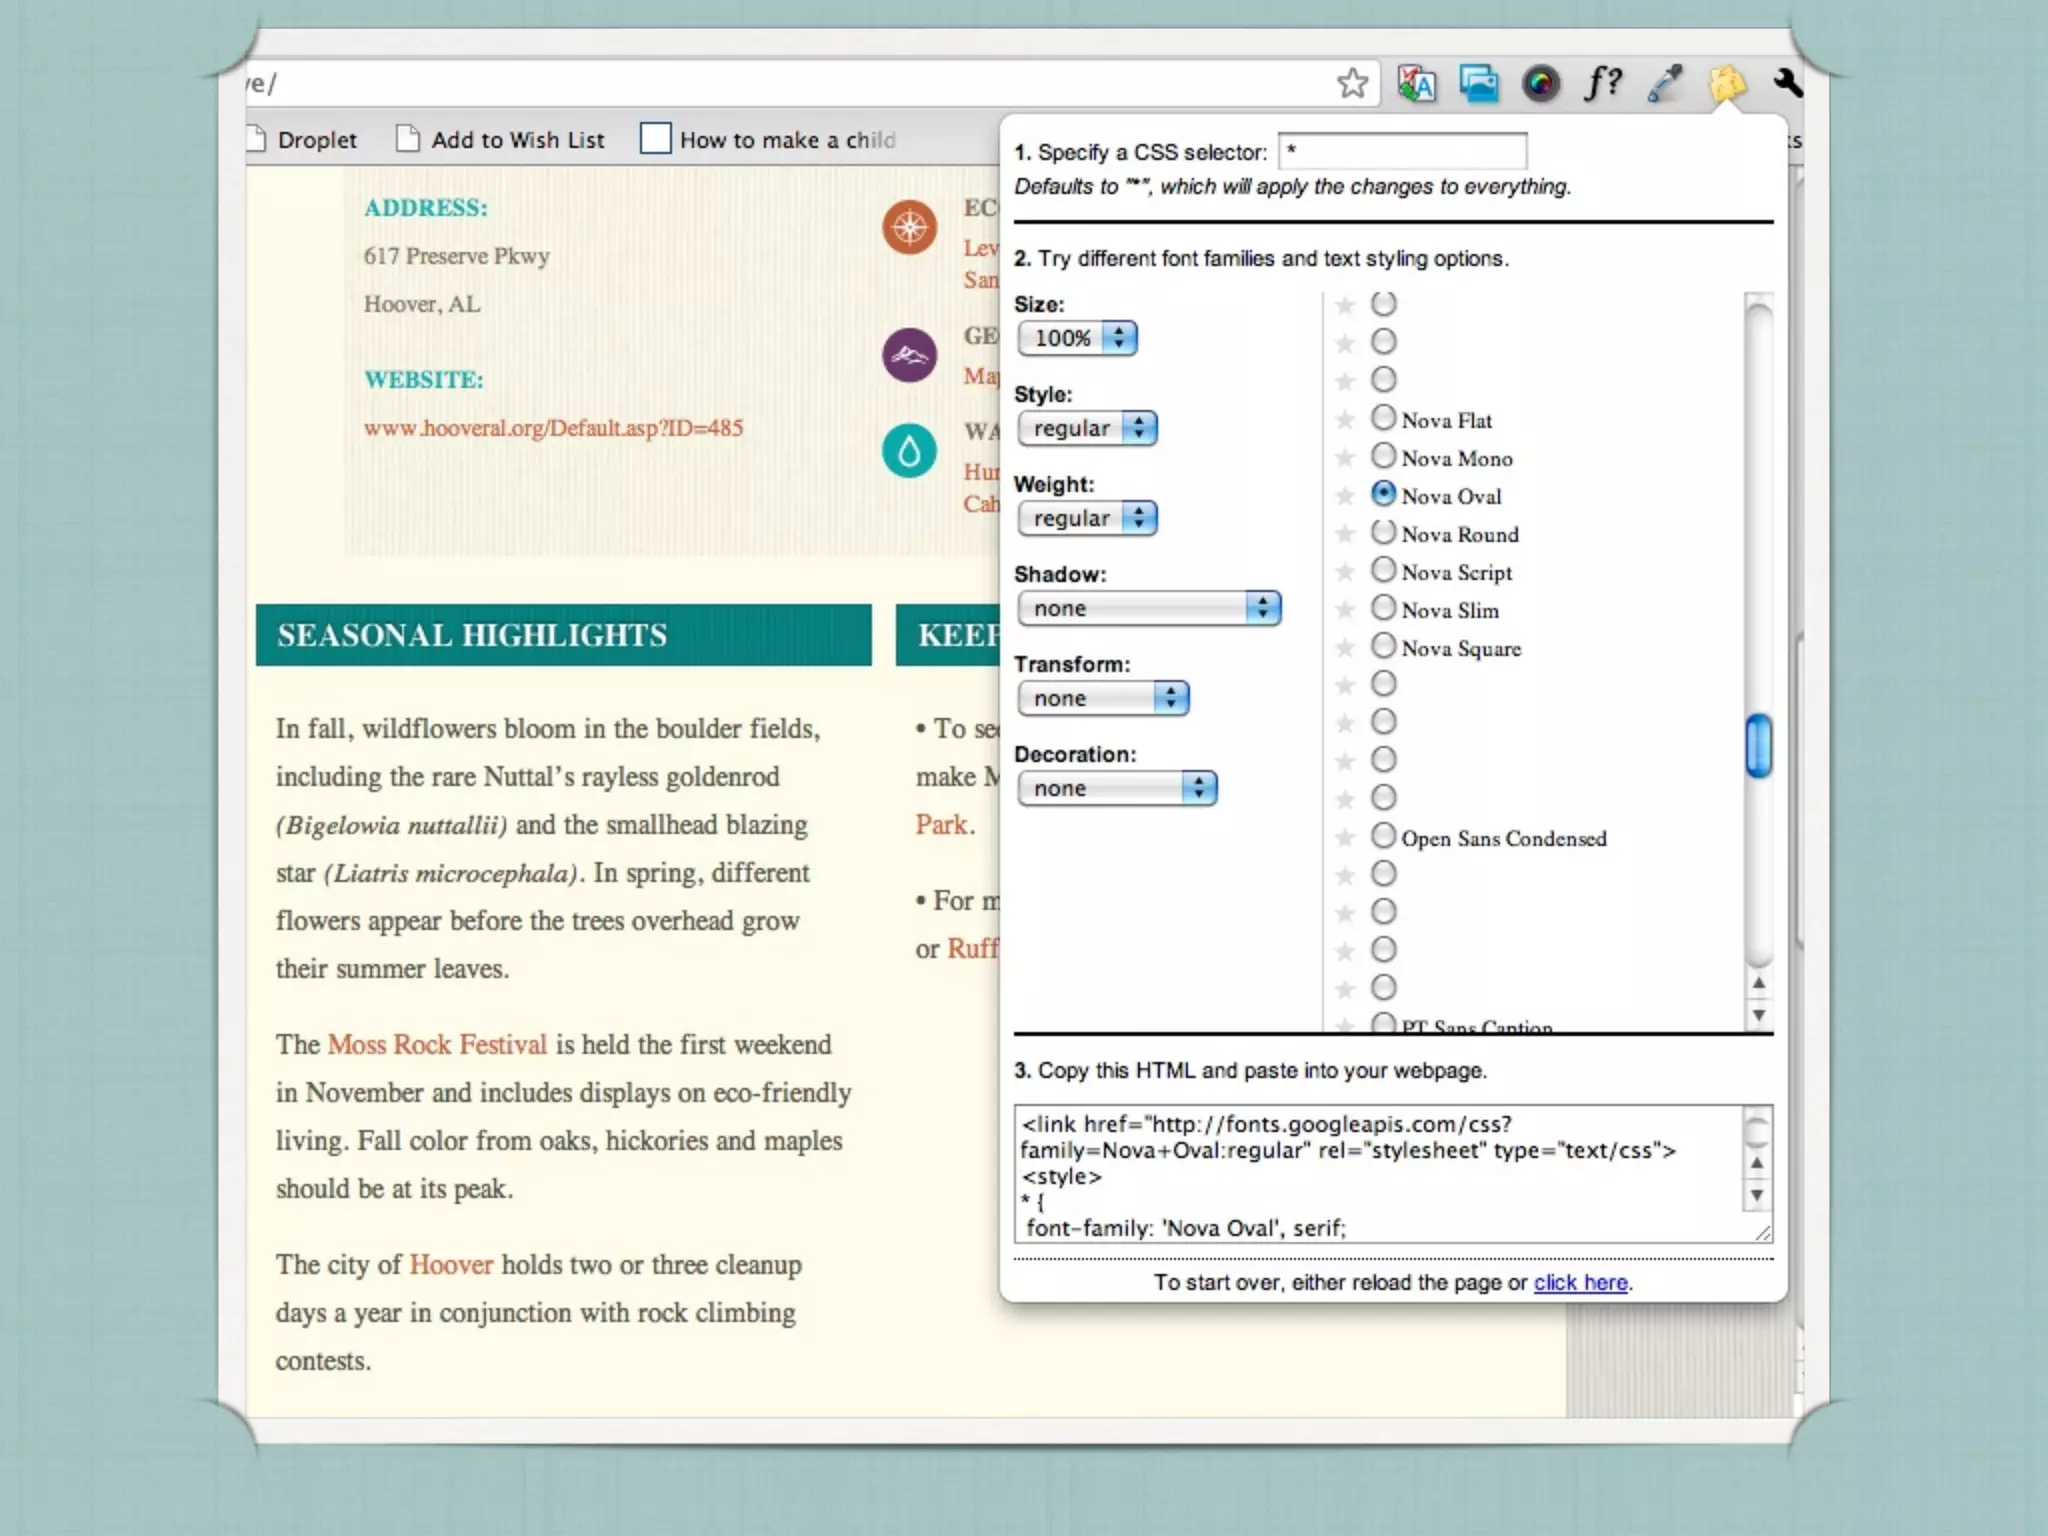
Task: Open the Decoration dropdown menu
Action: tap(1117, 788)
